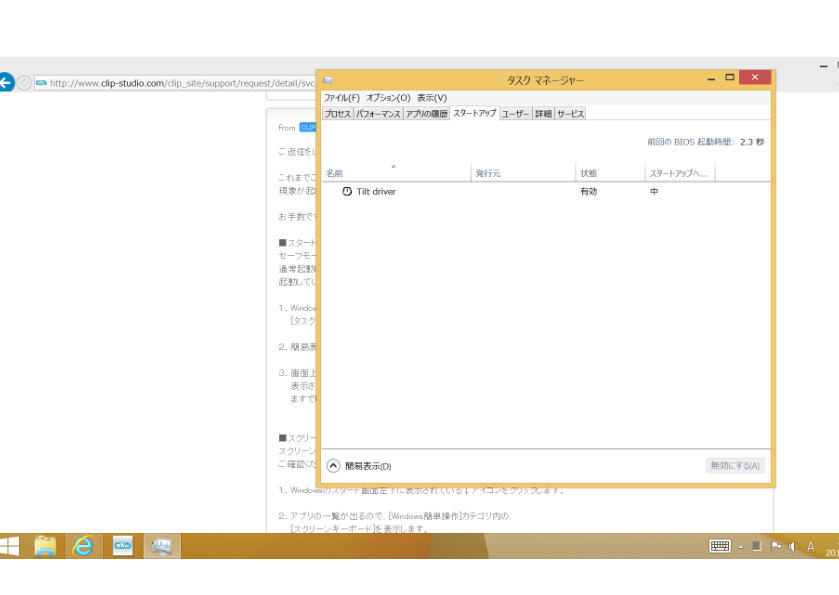
Task: Click the Tilt driver icon
Action: (347, 192)
